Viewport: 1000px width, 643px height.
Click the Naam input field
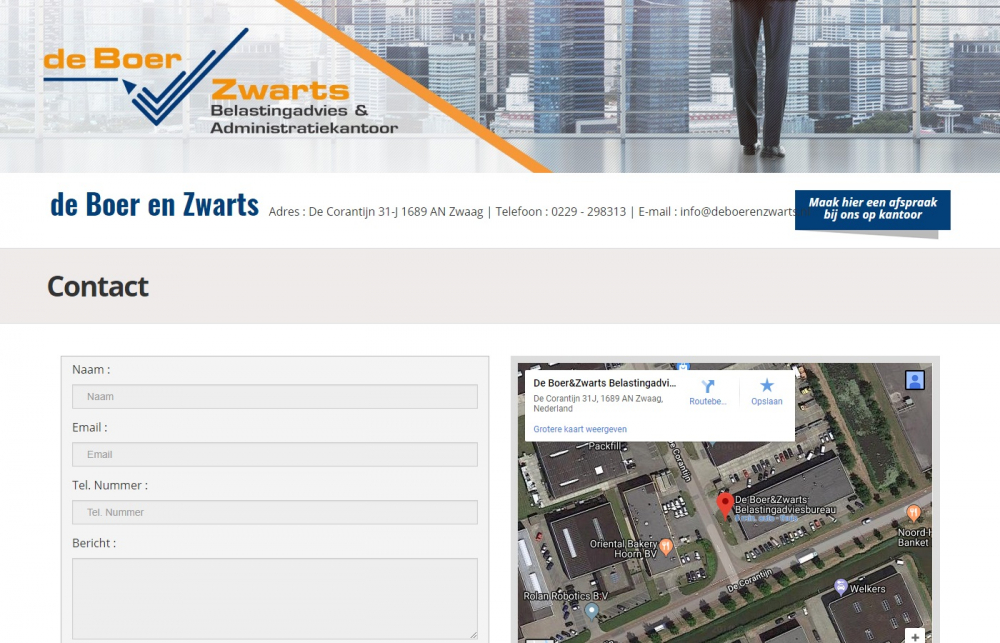point(275,396)
